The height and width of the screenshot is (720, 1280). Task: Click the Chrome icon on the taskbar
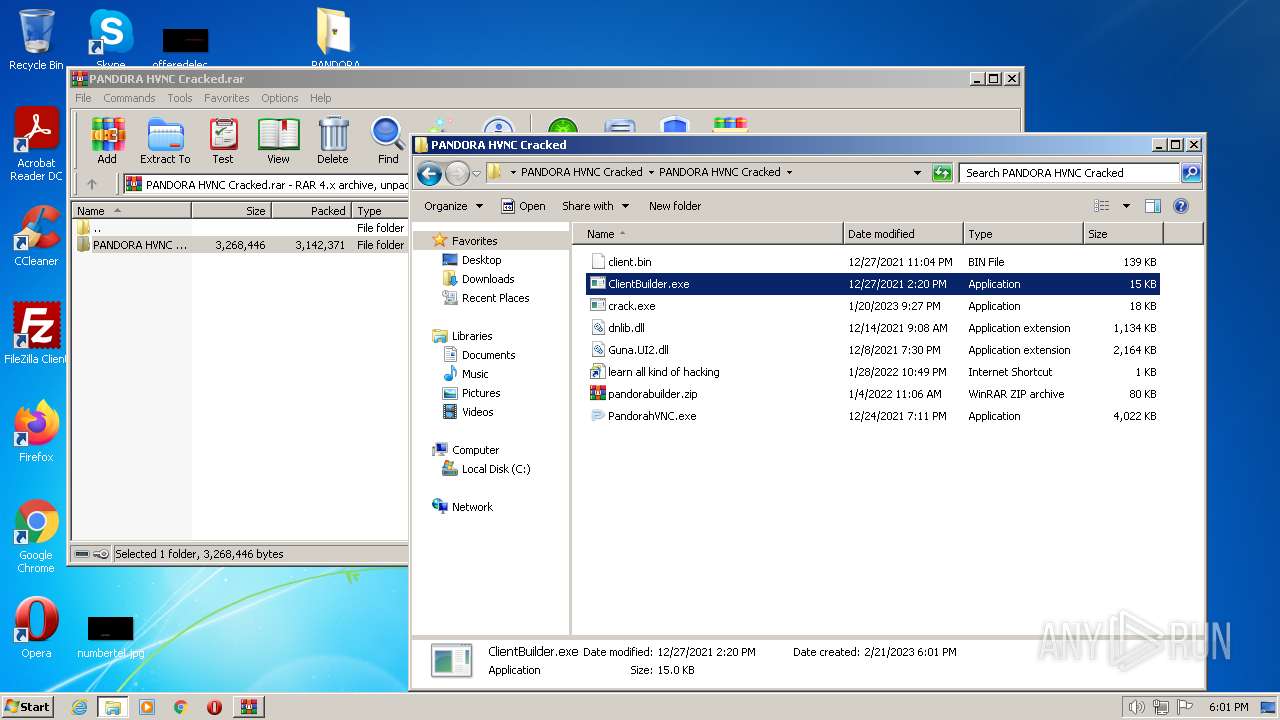pos(180,707)
